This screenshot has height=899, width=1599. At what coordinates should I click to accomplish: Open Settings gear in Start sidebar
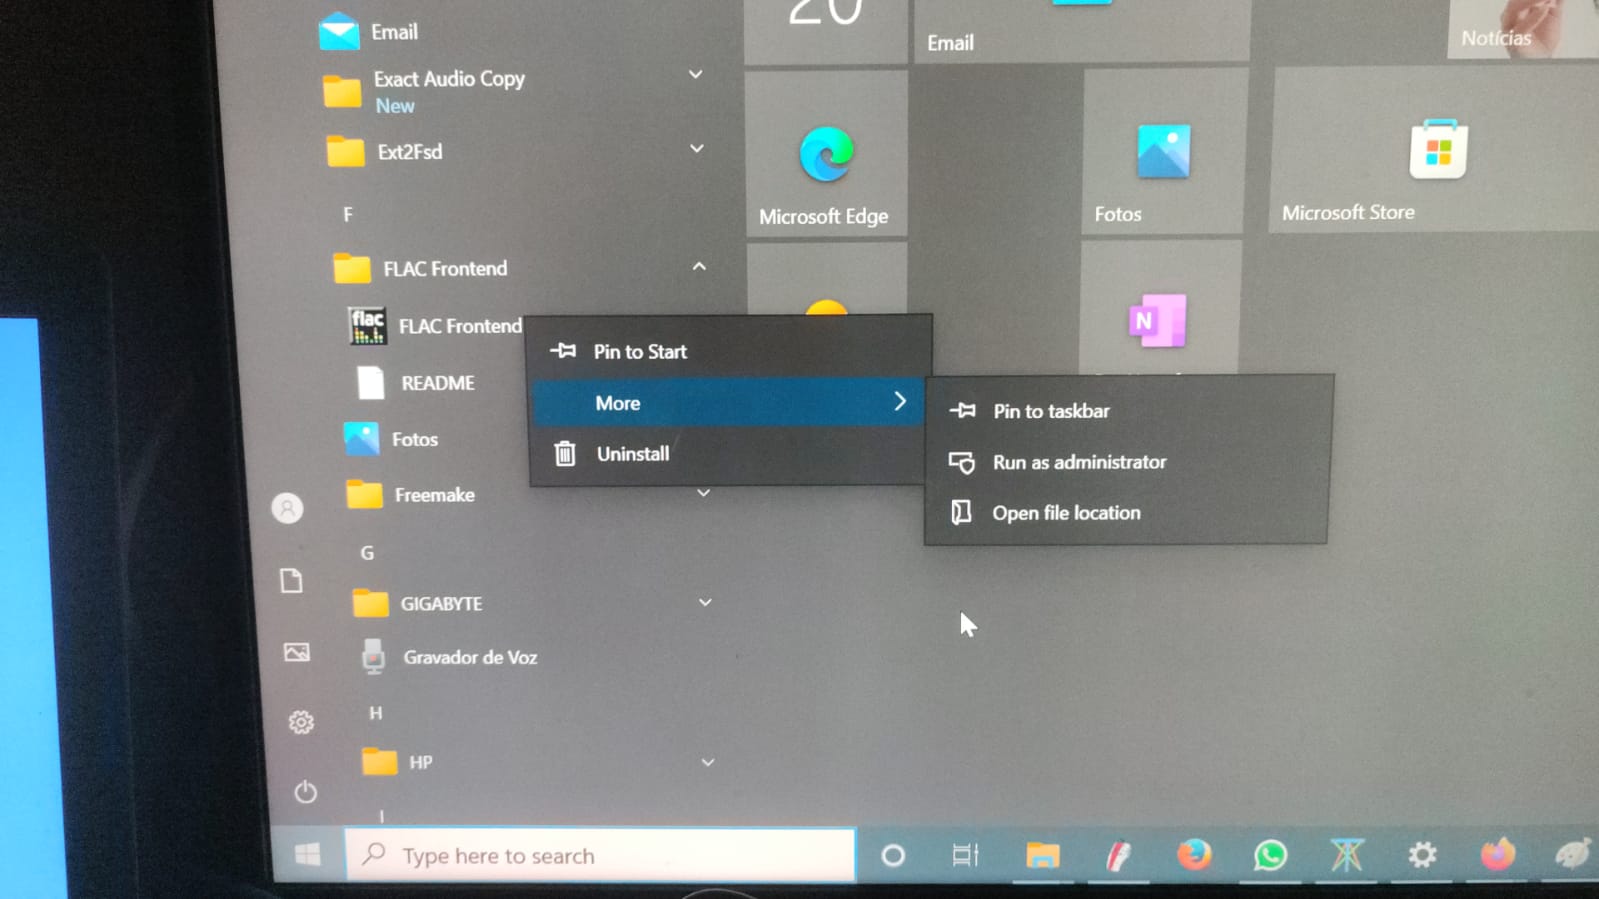(301, 722)
